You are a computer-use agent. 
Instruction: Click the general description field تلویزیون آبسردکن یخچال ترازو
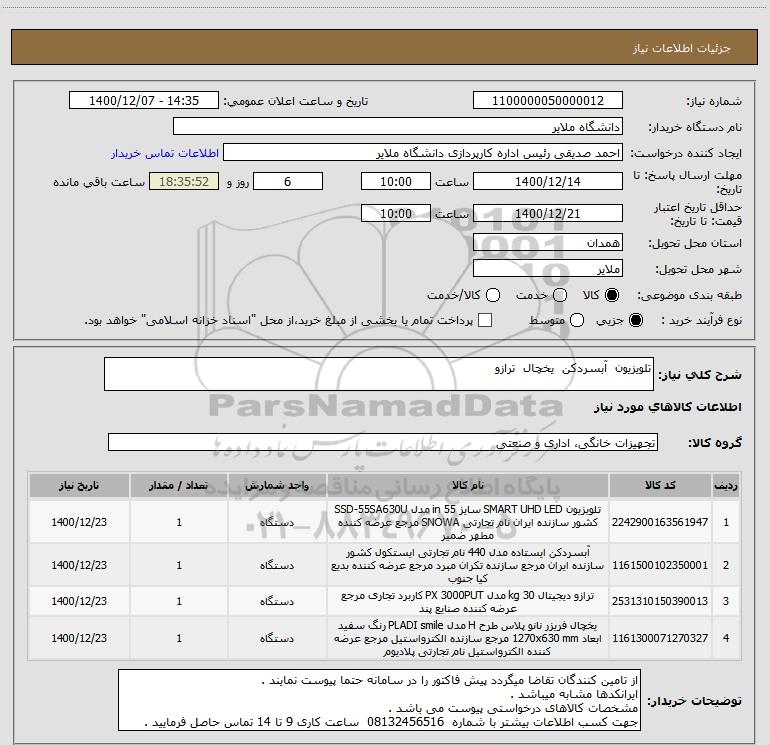pos(379,374)
